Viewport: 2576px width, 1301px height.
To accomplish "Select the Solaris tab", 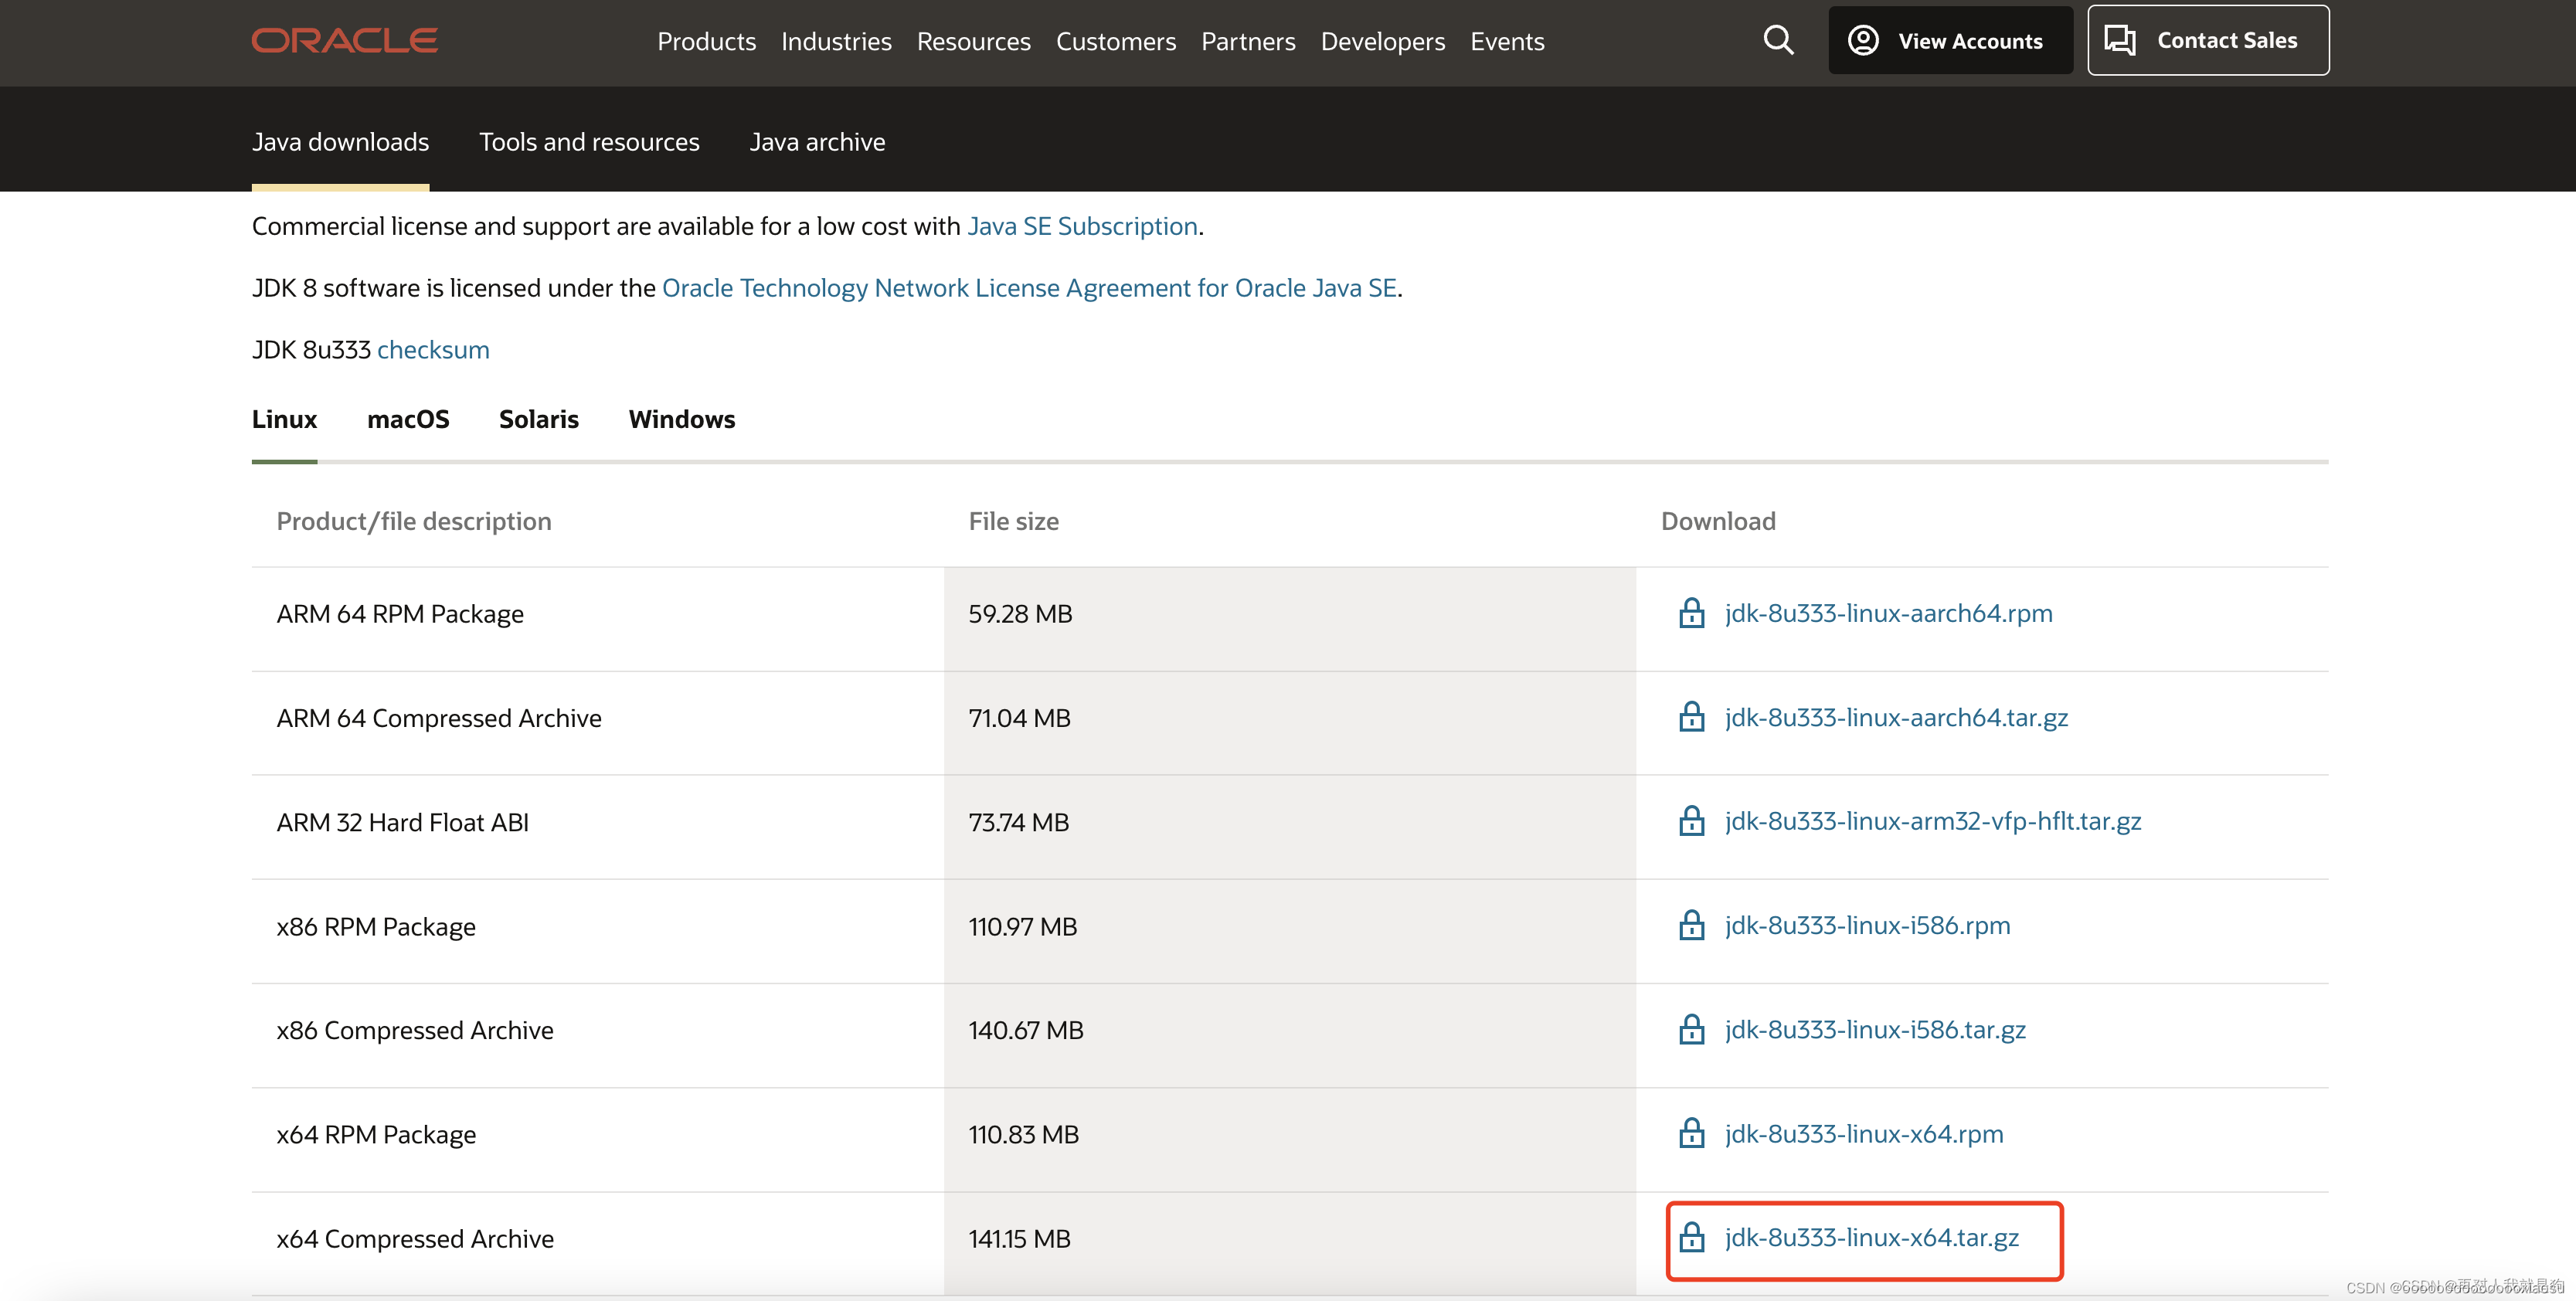I will click(538, 419).
